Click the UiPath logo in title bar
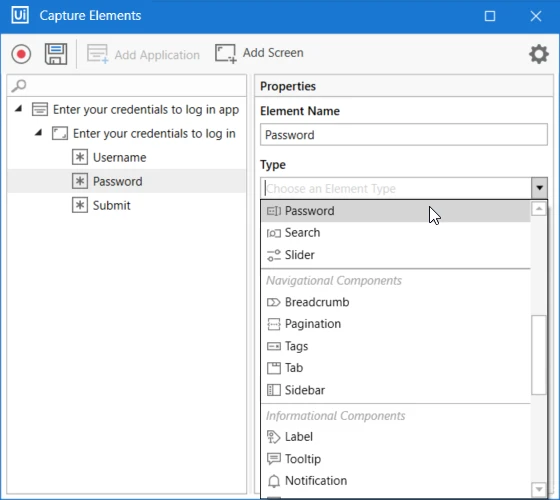The width and height of the screenshot is (560, 500). point(20,15)
